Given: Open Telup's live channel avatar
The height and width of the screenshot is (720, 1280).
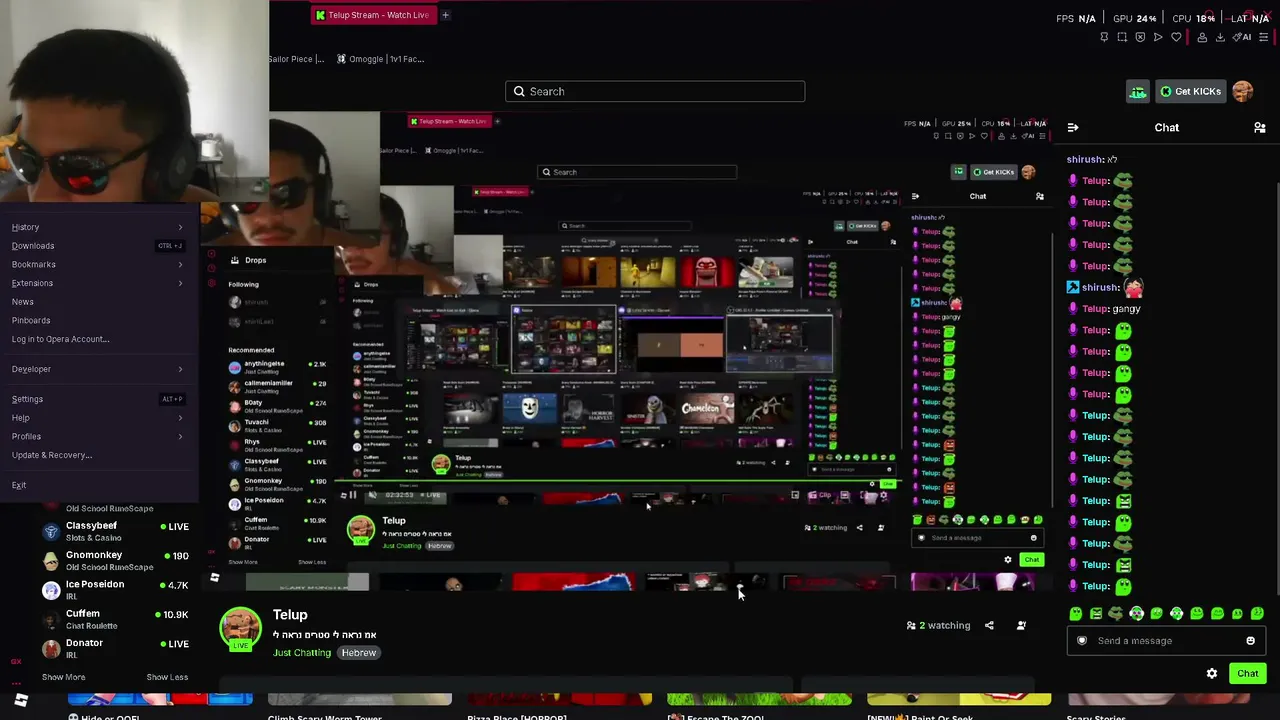Looking at the screenshot, I should [x=240, y=628].
